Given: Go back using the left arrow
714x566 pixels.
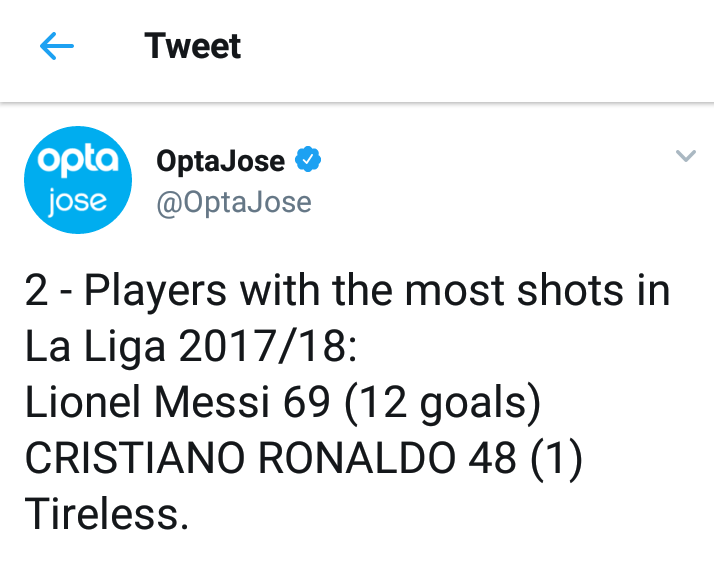Looking at the screenshot, I should pos(57,46).
